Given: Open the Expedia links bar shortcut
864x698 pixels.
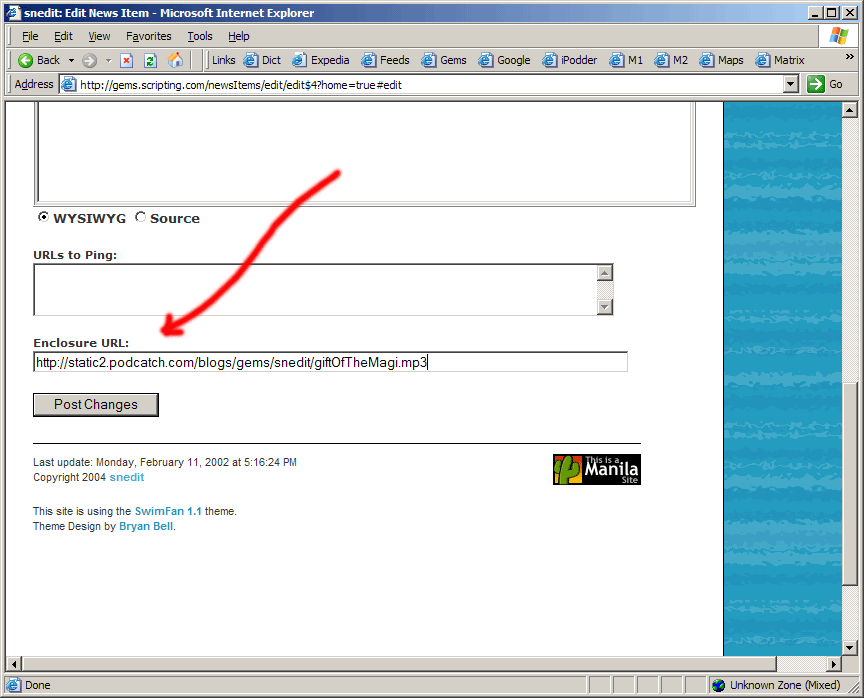Looking at the screenshot, I should pyautogui.click(x=320, y=60).
